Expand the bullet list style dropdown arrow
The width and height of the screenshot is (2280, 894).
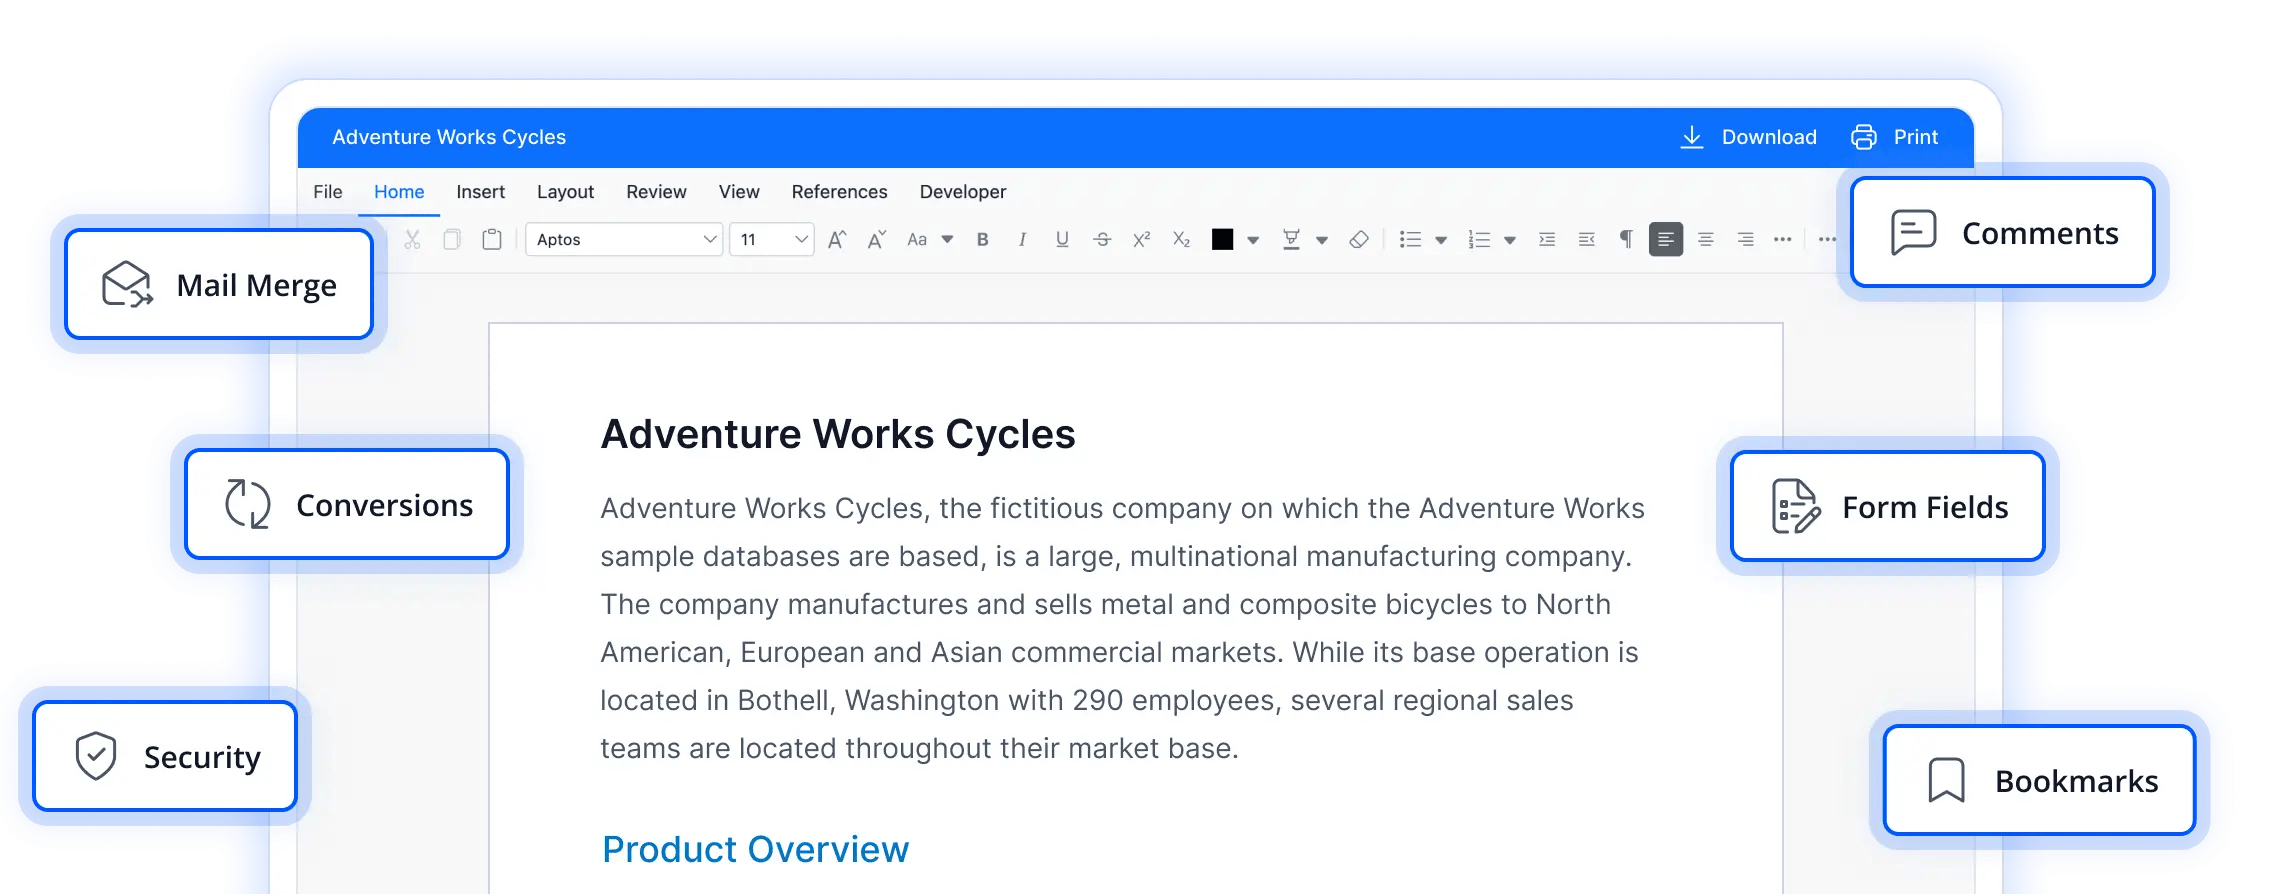click(x=1441, y=240)
